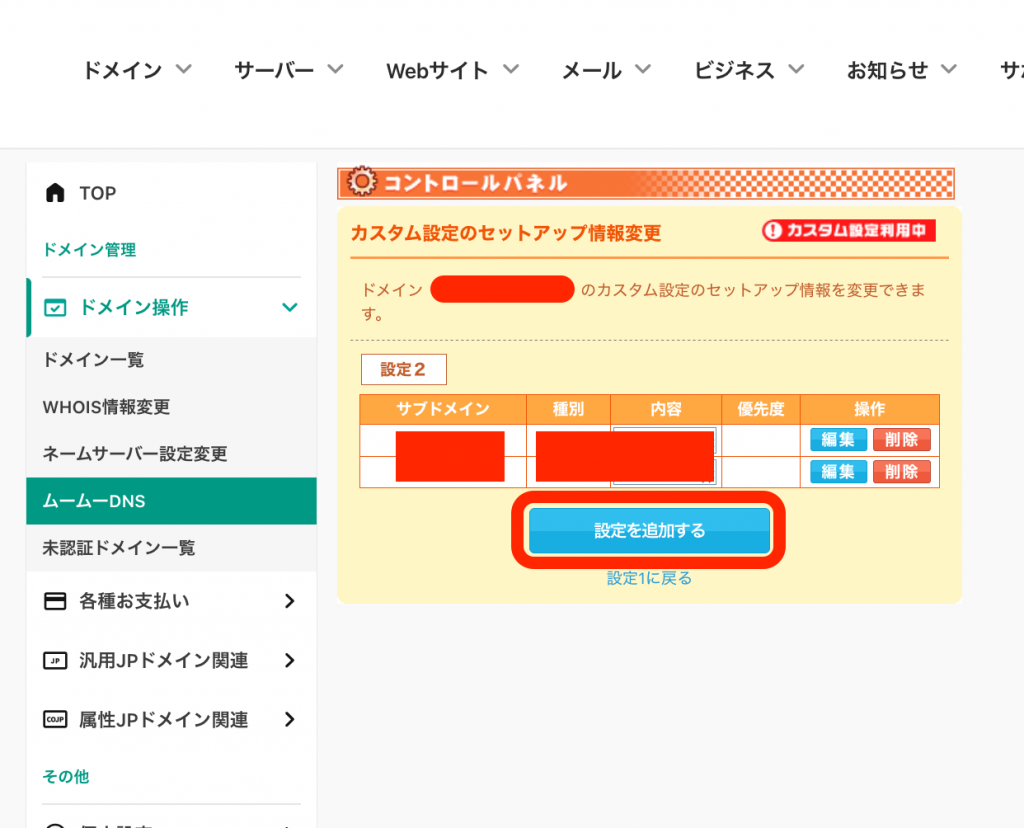Click the TOP home icon
1024x828 pixels.
(58, 192)
